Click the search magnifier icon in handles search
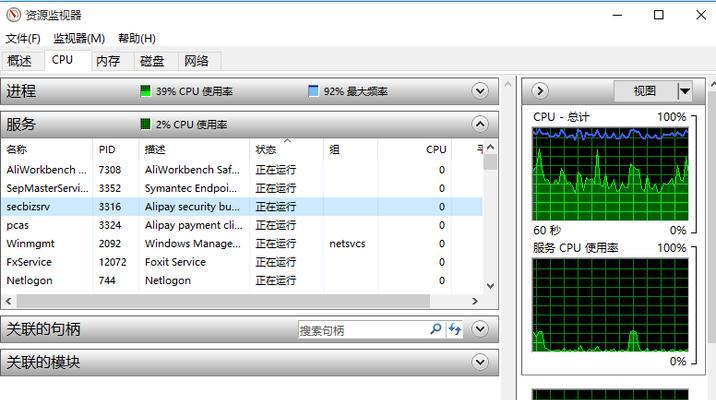 [436, 329]
